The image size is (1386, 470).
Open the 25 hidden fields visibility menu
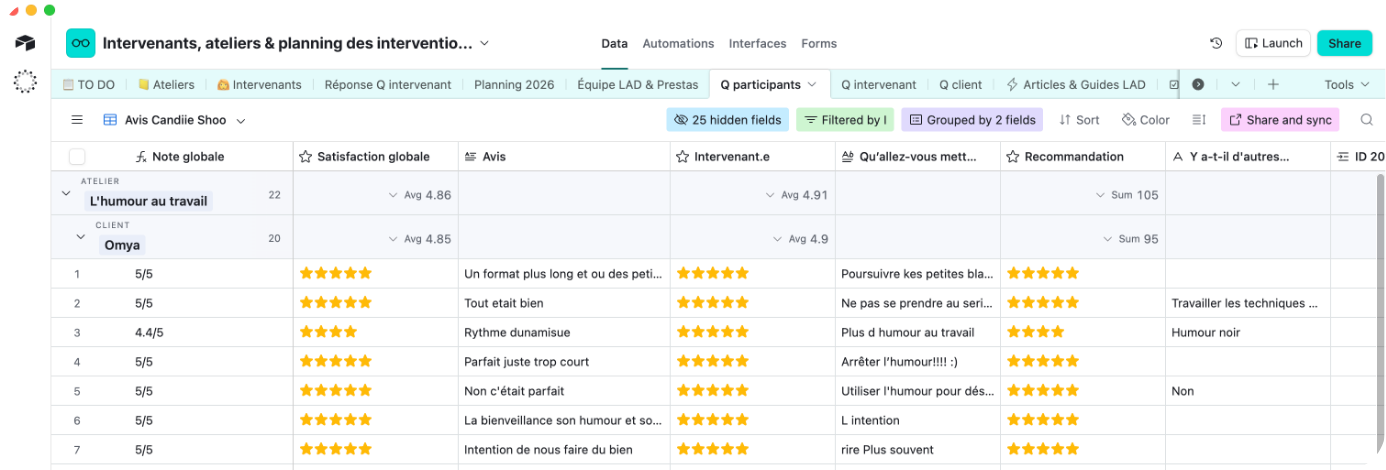727,120
